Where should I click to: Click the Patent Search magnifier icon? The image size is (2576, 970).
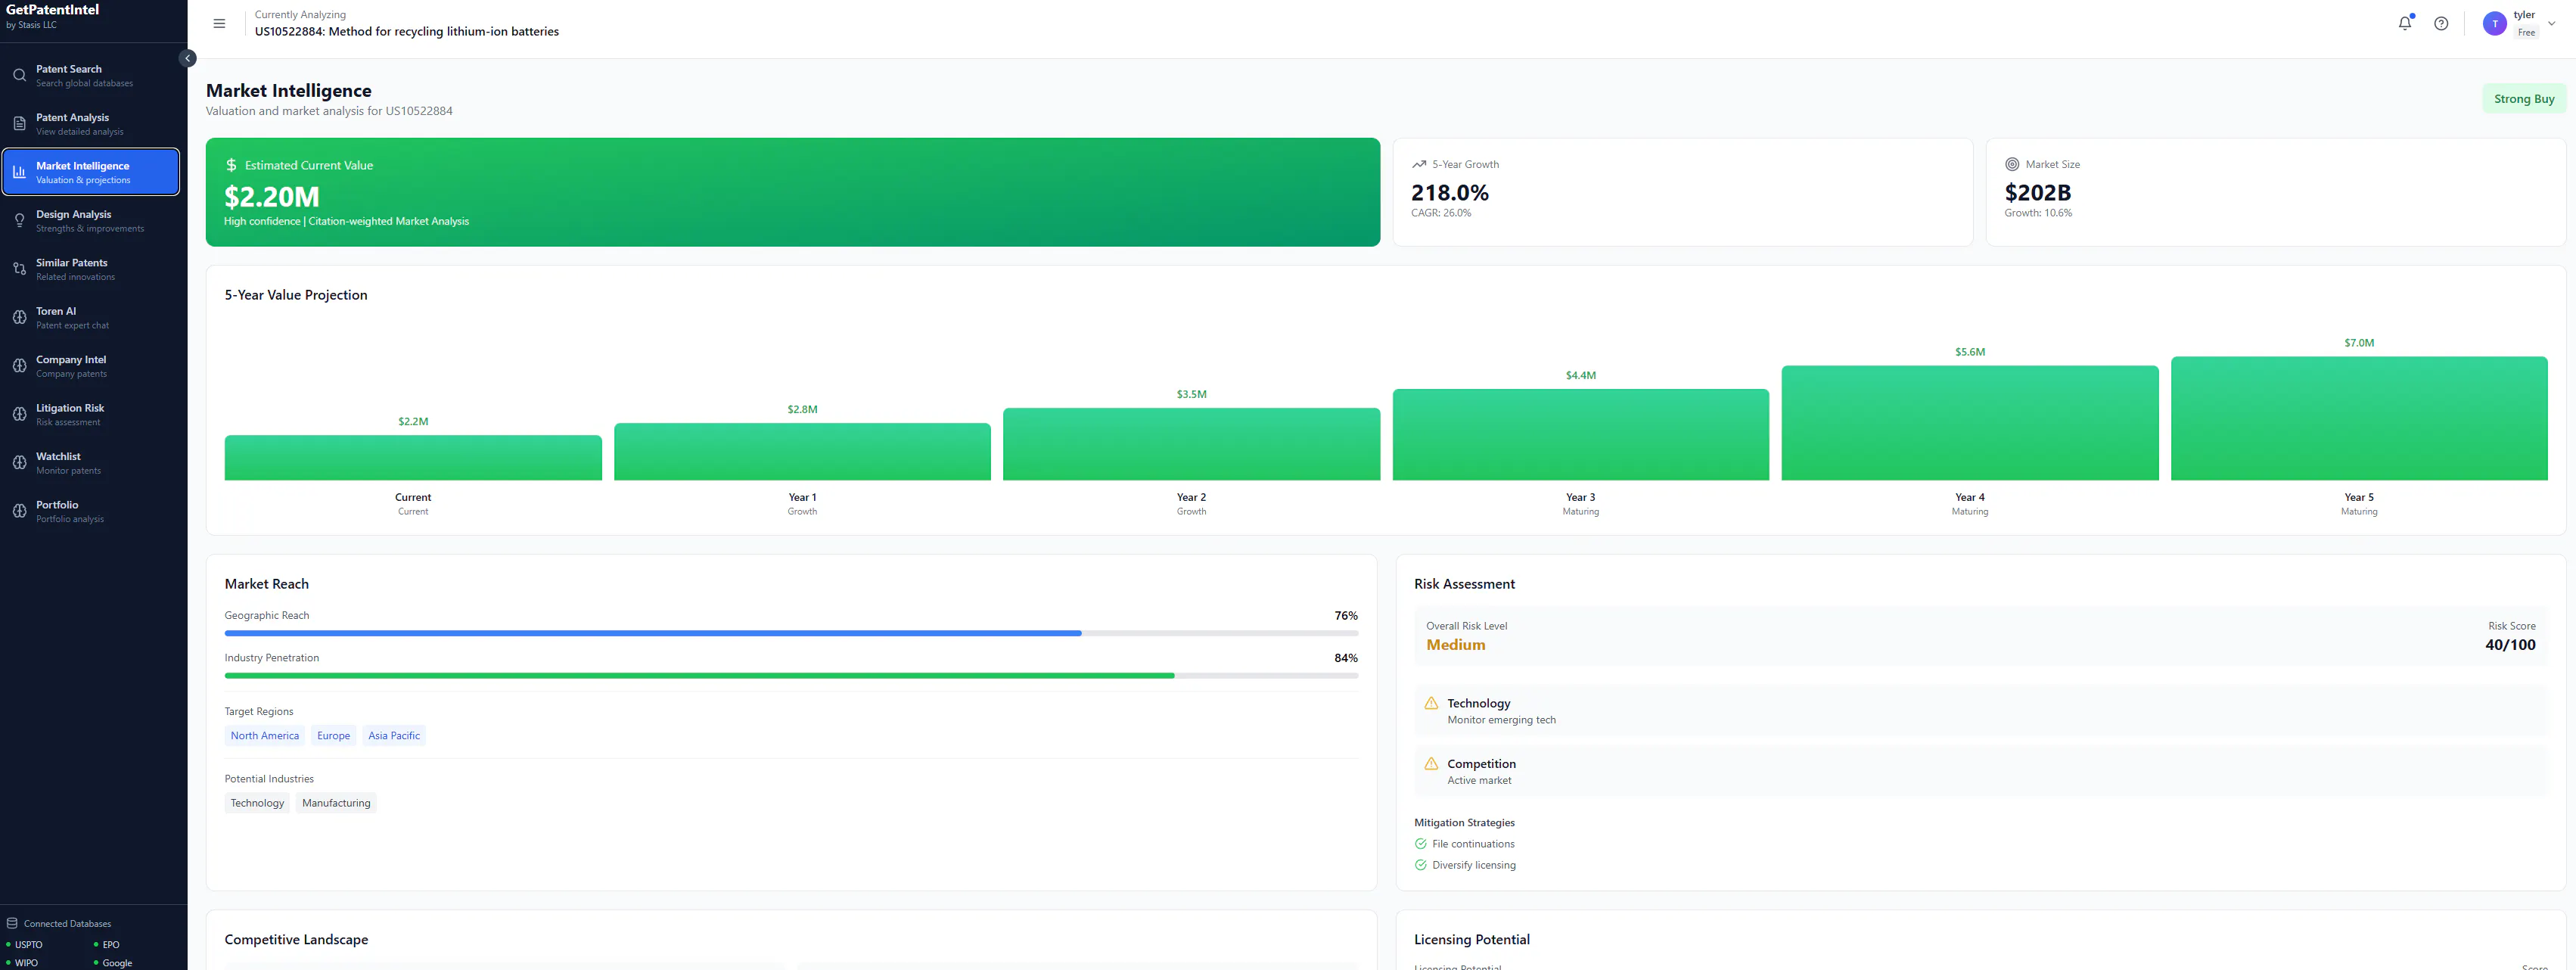19,76
